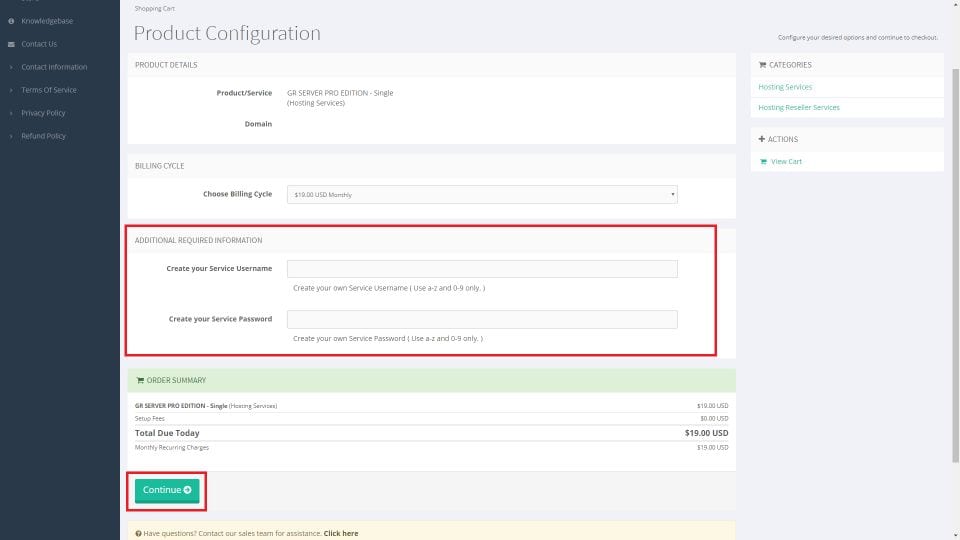Open the Choose Billing Cycle dropdown
Screen dimensions: 960x540
pos(482,194)
